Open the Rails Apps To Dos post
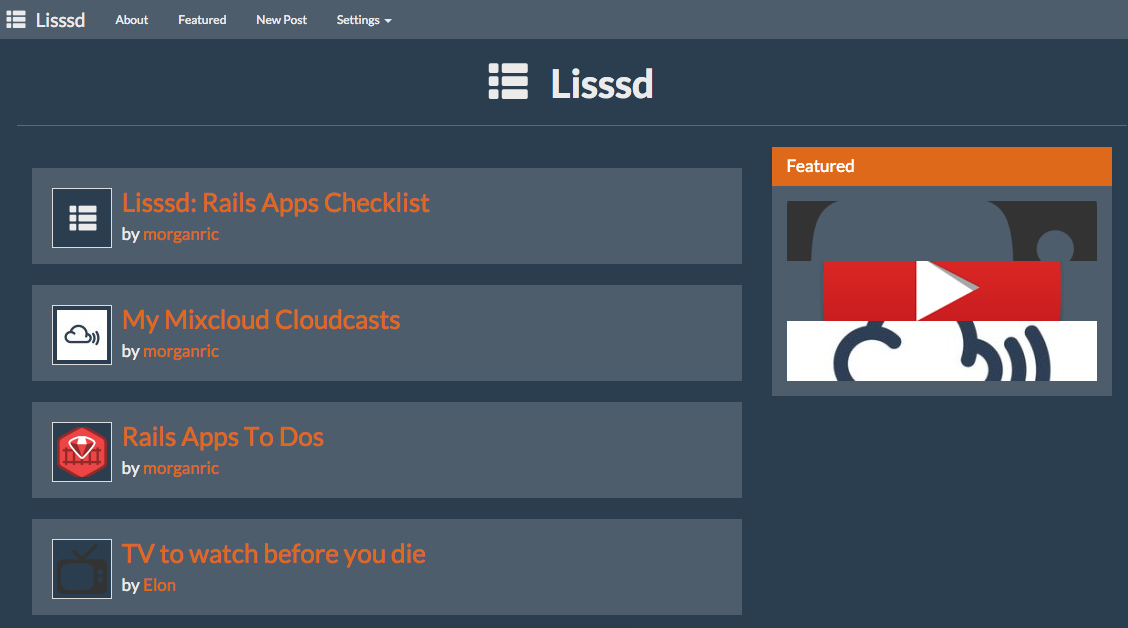Viewport: 1128px width, 628px height. tap(223, 437)
